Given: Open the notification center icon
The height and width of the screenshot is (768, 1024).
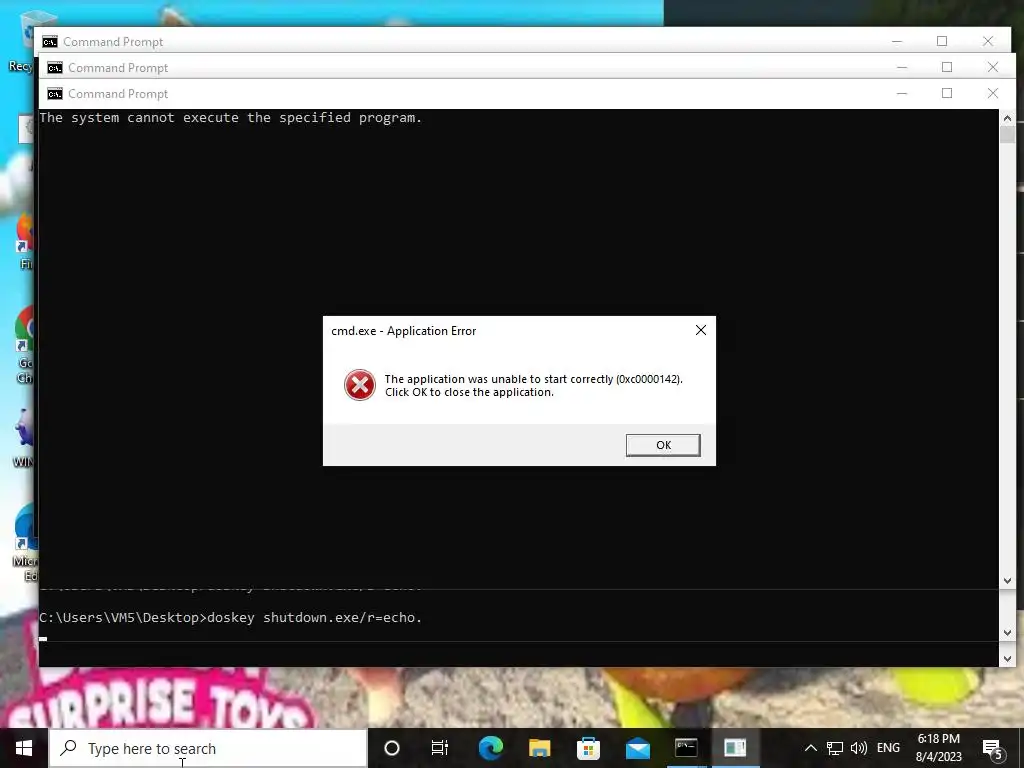Looking at the screenshot, I should (993, 750).
